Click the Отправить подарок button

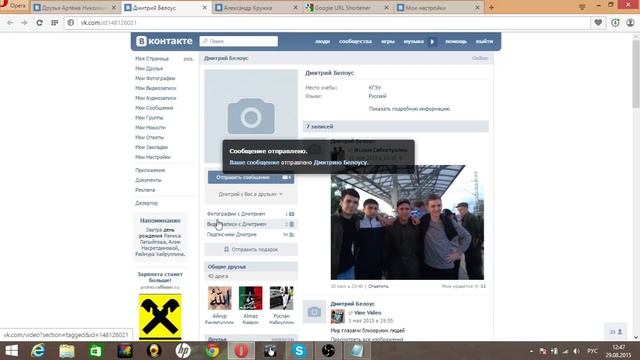click(251, 249)
